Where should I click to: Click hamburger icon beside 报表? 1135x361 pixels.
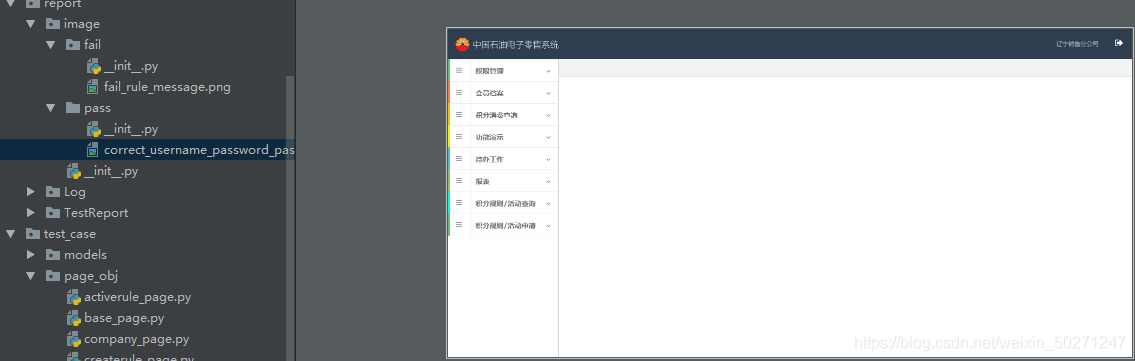(459, 181)
